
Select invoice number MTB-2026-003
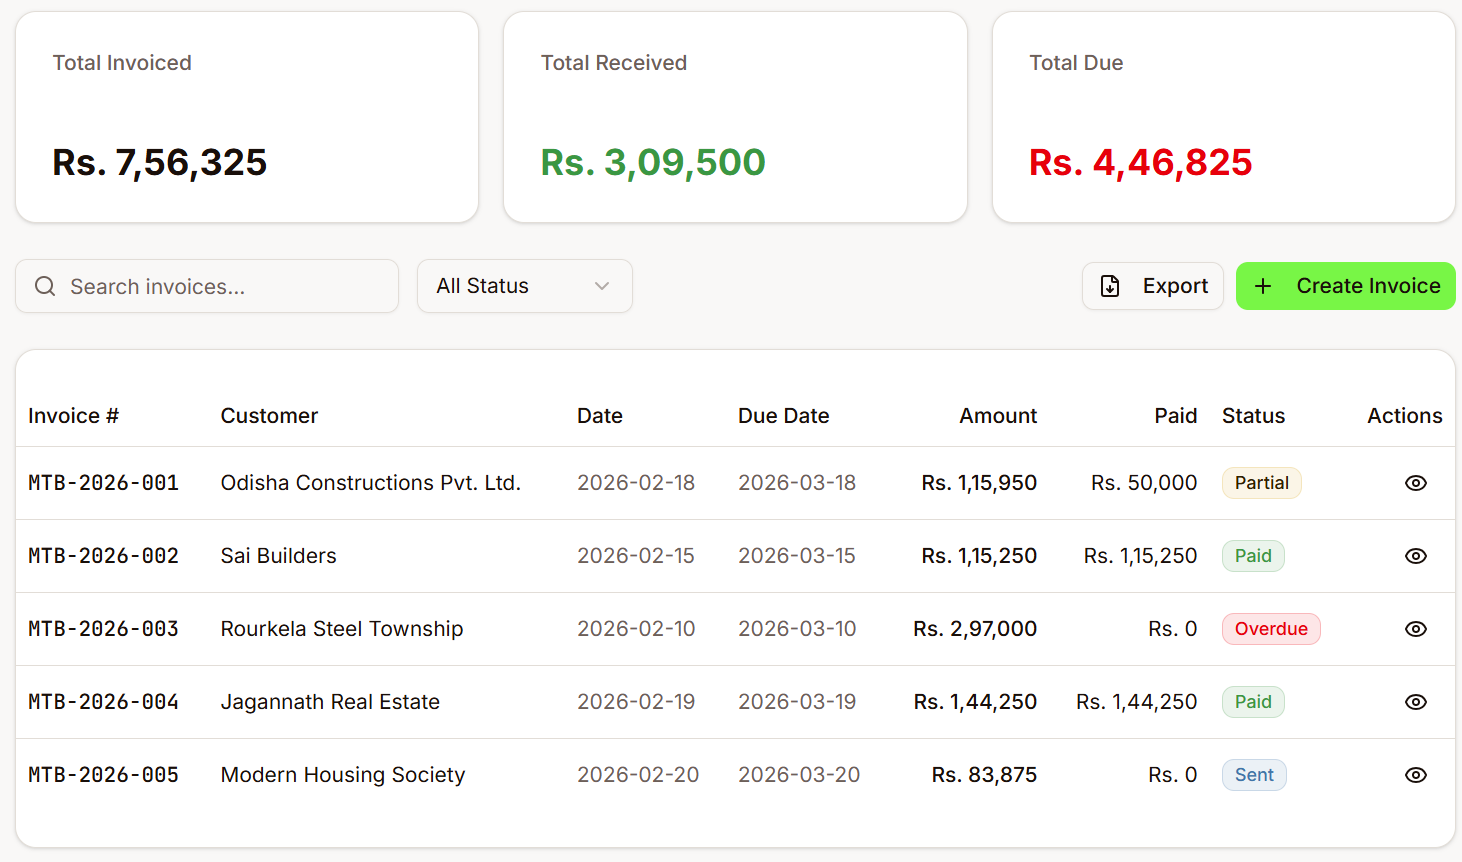pos(103,629)
